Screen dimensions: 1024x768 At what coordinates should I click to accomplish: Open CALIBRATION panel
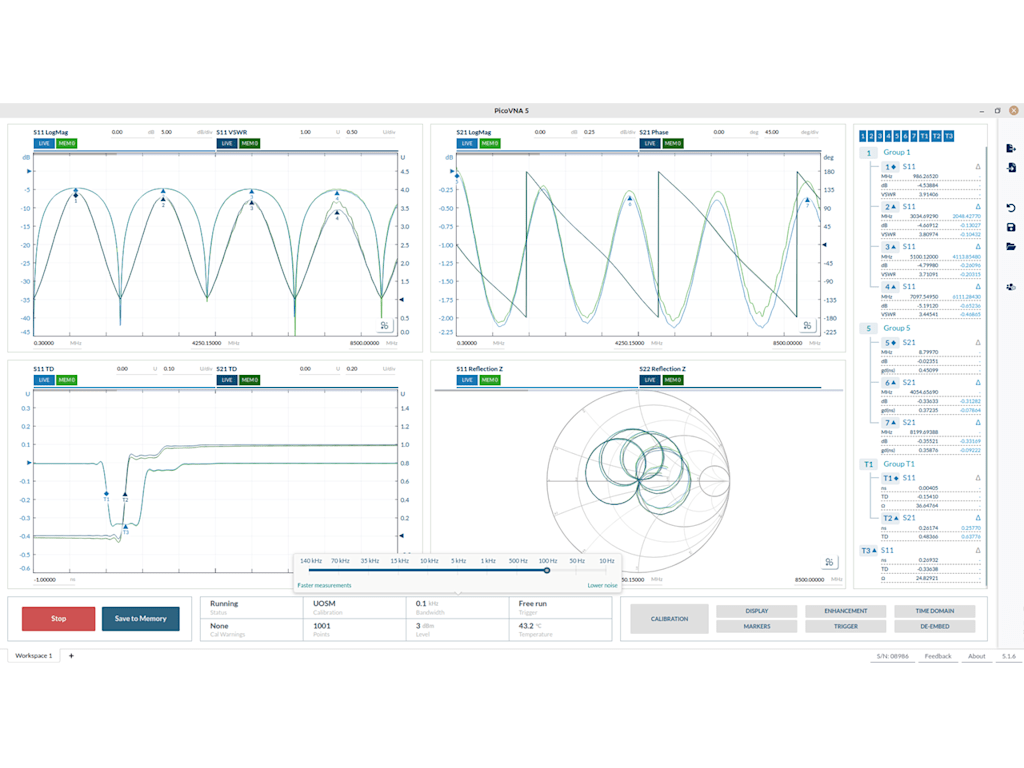point(669,618)
